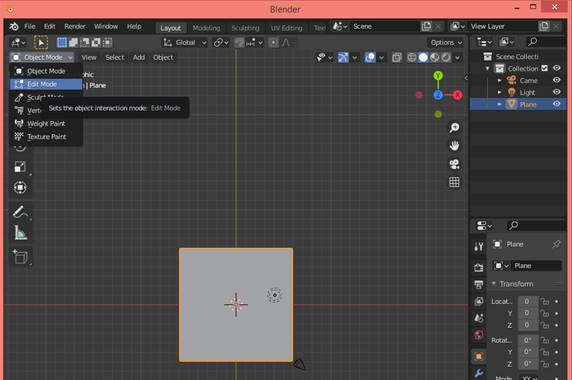The image size is (572, 380).
Task: Toggle perspective/orthographic grid icon
Action: tap(454, 182)
